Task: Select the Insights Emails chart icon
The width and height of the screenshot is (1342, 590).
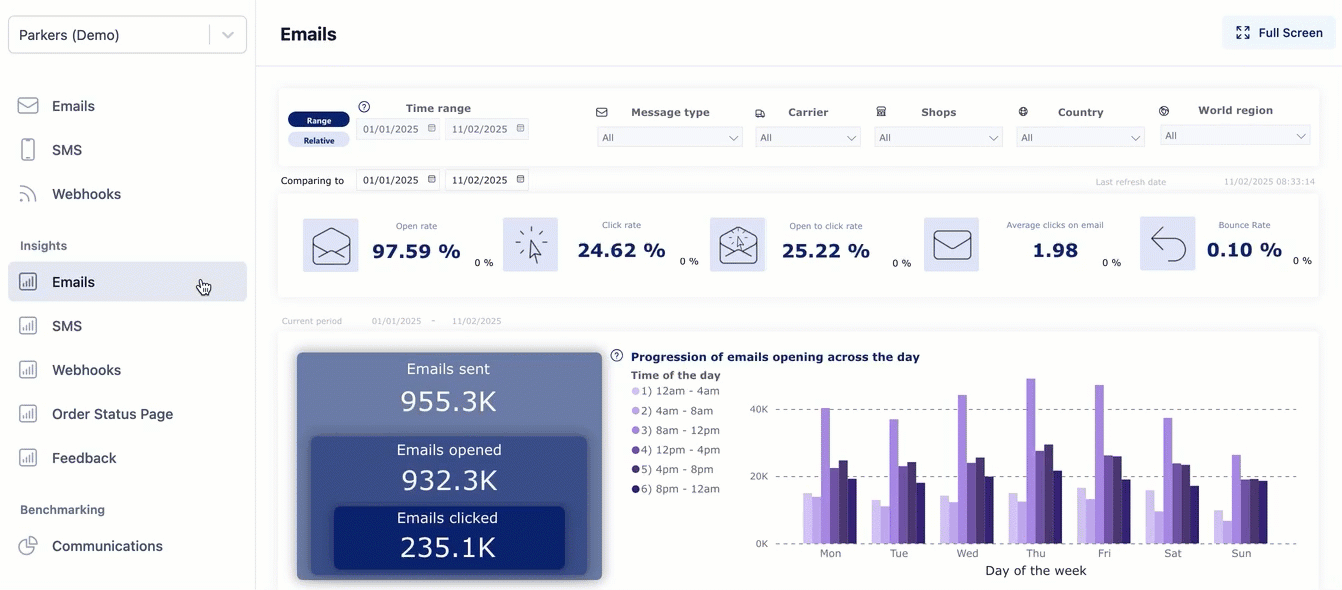Action: pyautogui.click(x=28, y=281)
